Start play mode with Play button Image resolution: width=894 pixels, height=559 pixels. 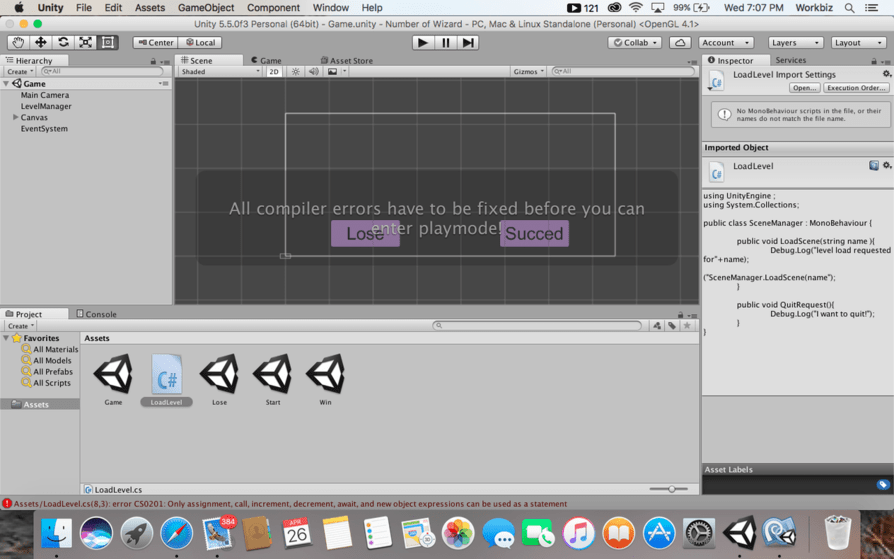[422, 42]
